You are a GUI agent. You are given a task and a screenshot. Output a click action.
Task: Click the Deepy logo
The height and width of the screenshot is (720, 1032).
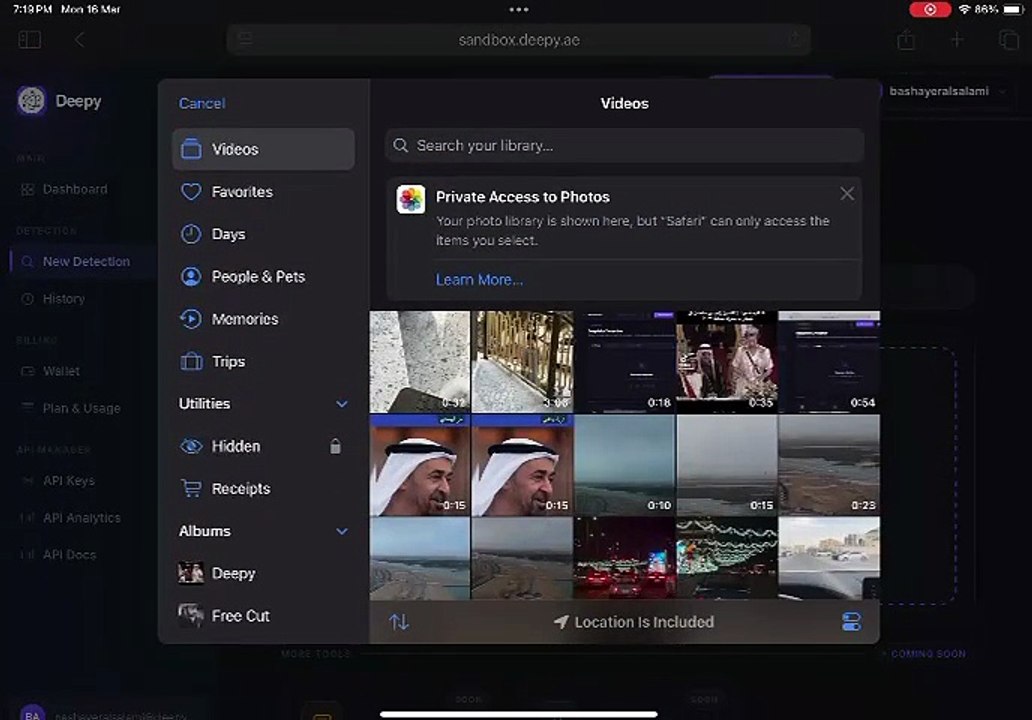point(32,101)
